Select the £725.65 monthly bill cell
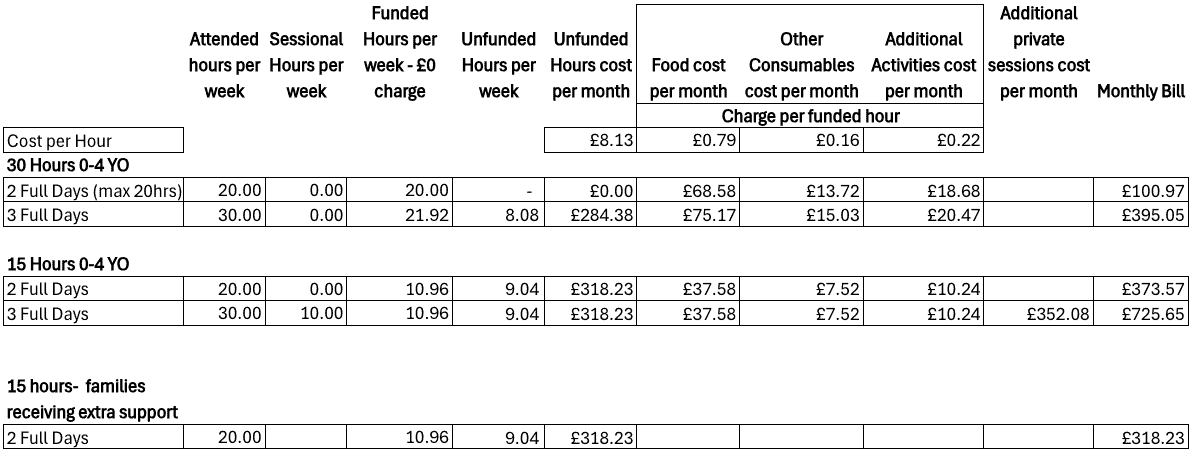This screenshot has height=453, width=1192. point(1140,314)
